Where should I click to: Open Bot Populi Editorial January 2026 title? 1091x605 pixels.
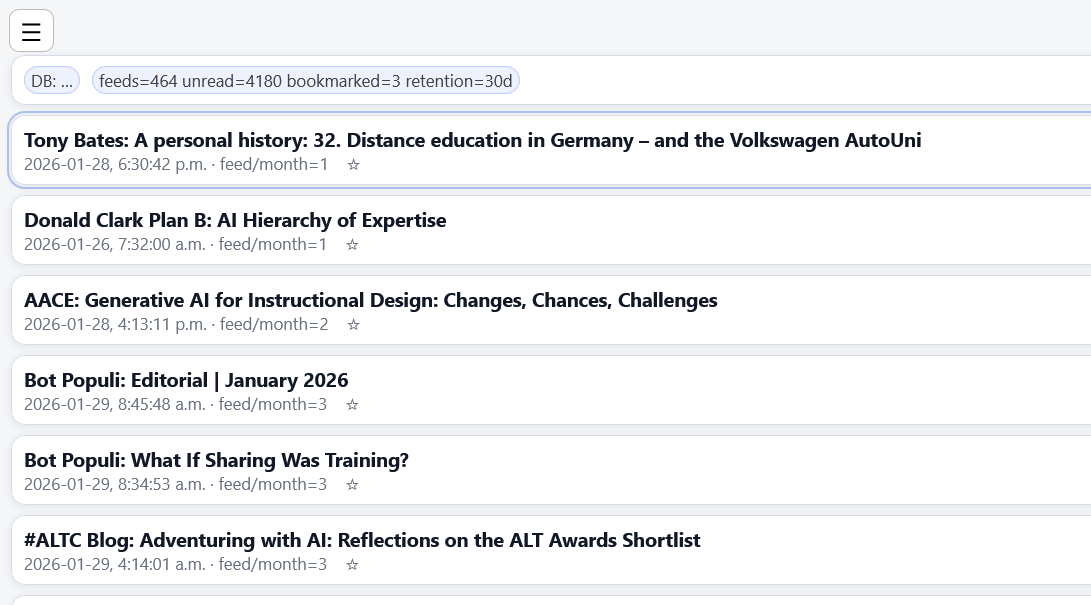pyautogui.click(x=186, y=380)
